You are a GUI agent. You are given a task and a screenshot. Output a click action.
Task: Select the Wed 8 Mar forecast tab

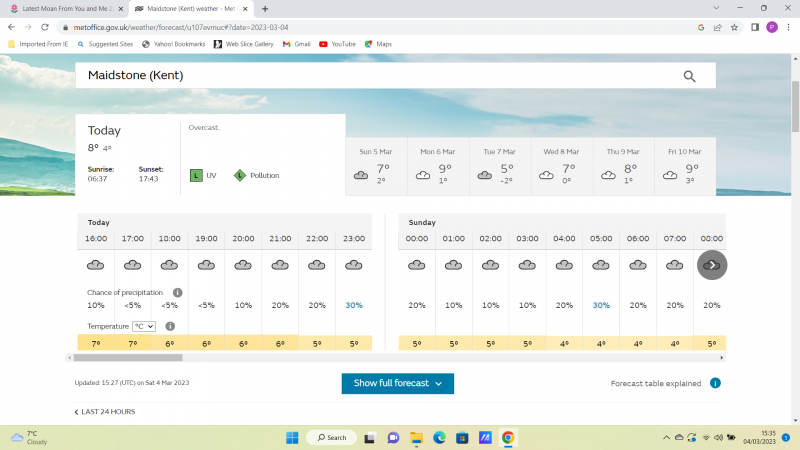561,166
